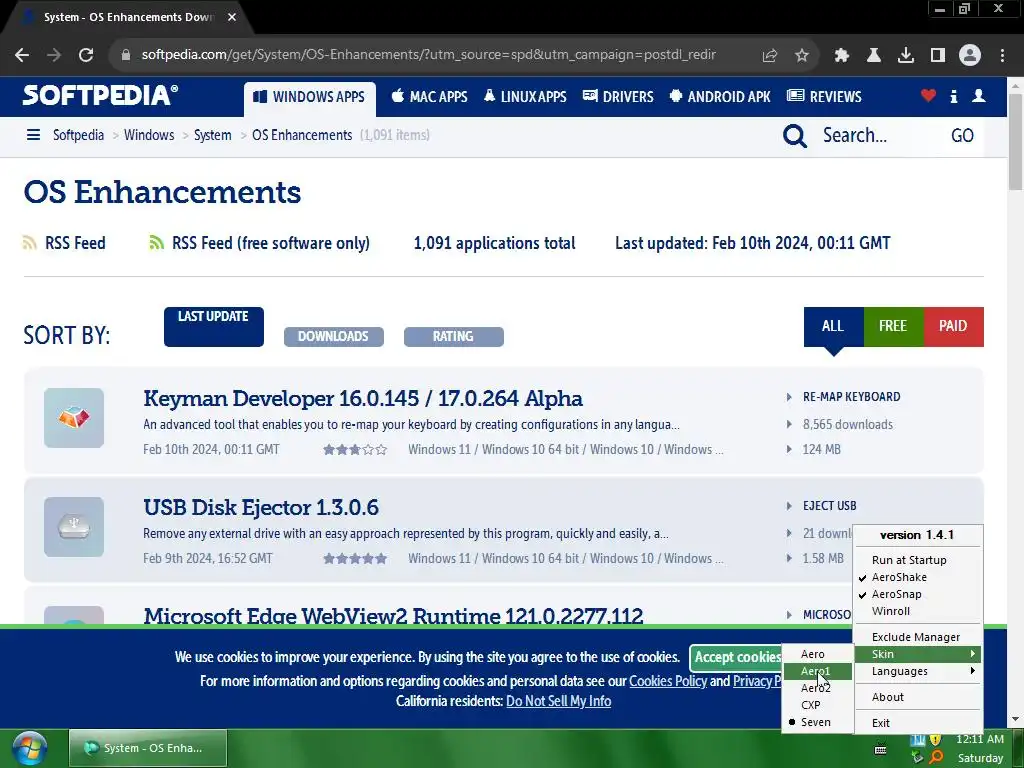Viewport: 1024px width, 768px height.
Task: Switch to the MAC APPS tab
Action: coord(430,97)
